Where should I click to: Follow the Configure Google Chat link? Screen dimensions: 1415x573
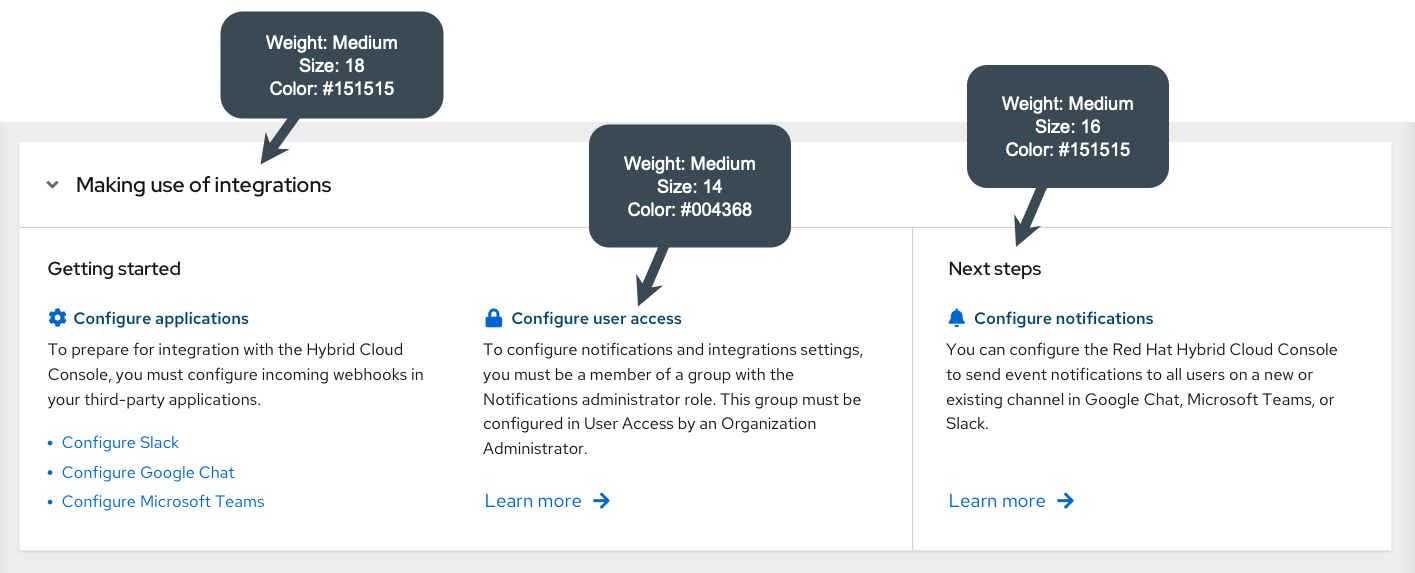[148, 472]
